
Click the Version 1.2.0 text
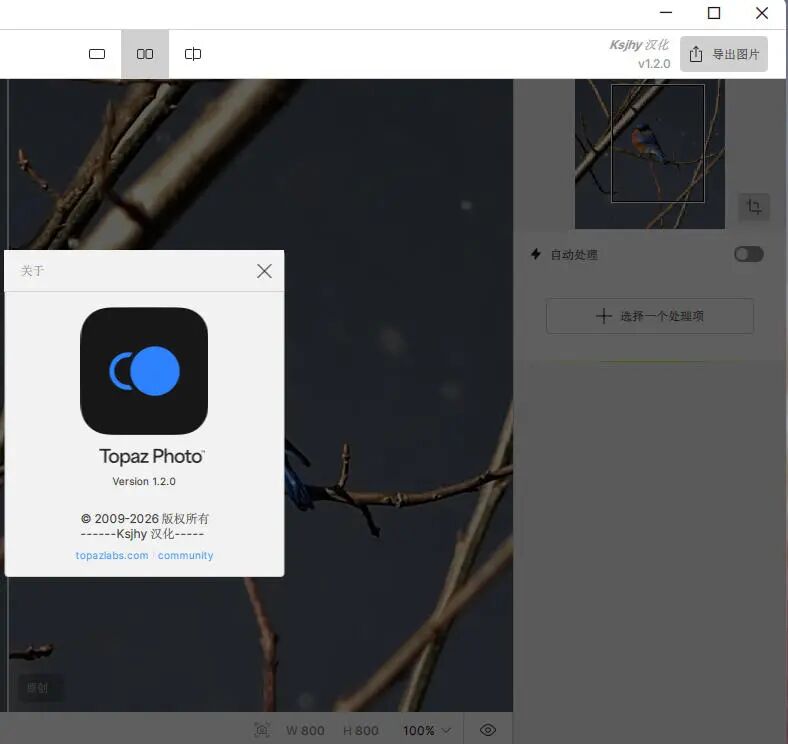click(x=144, y=481)
